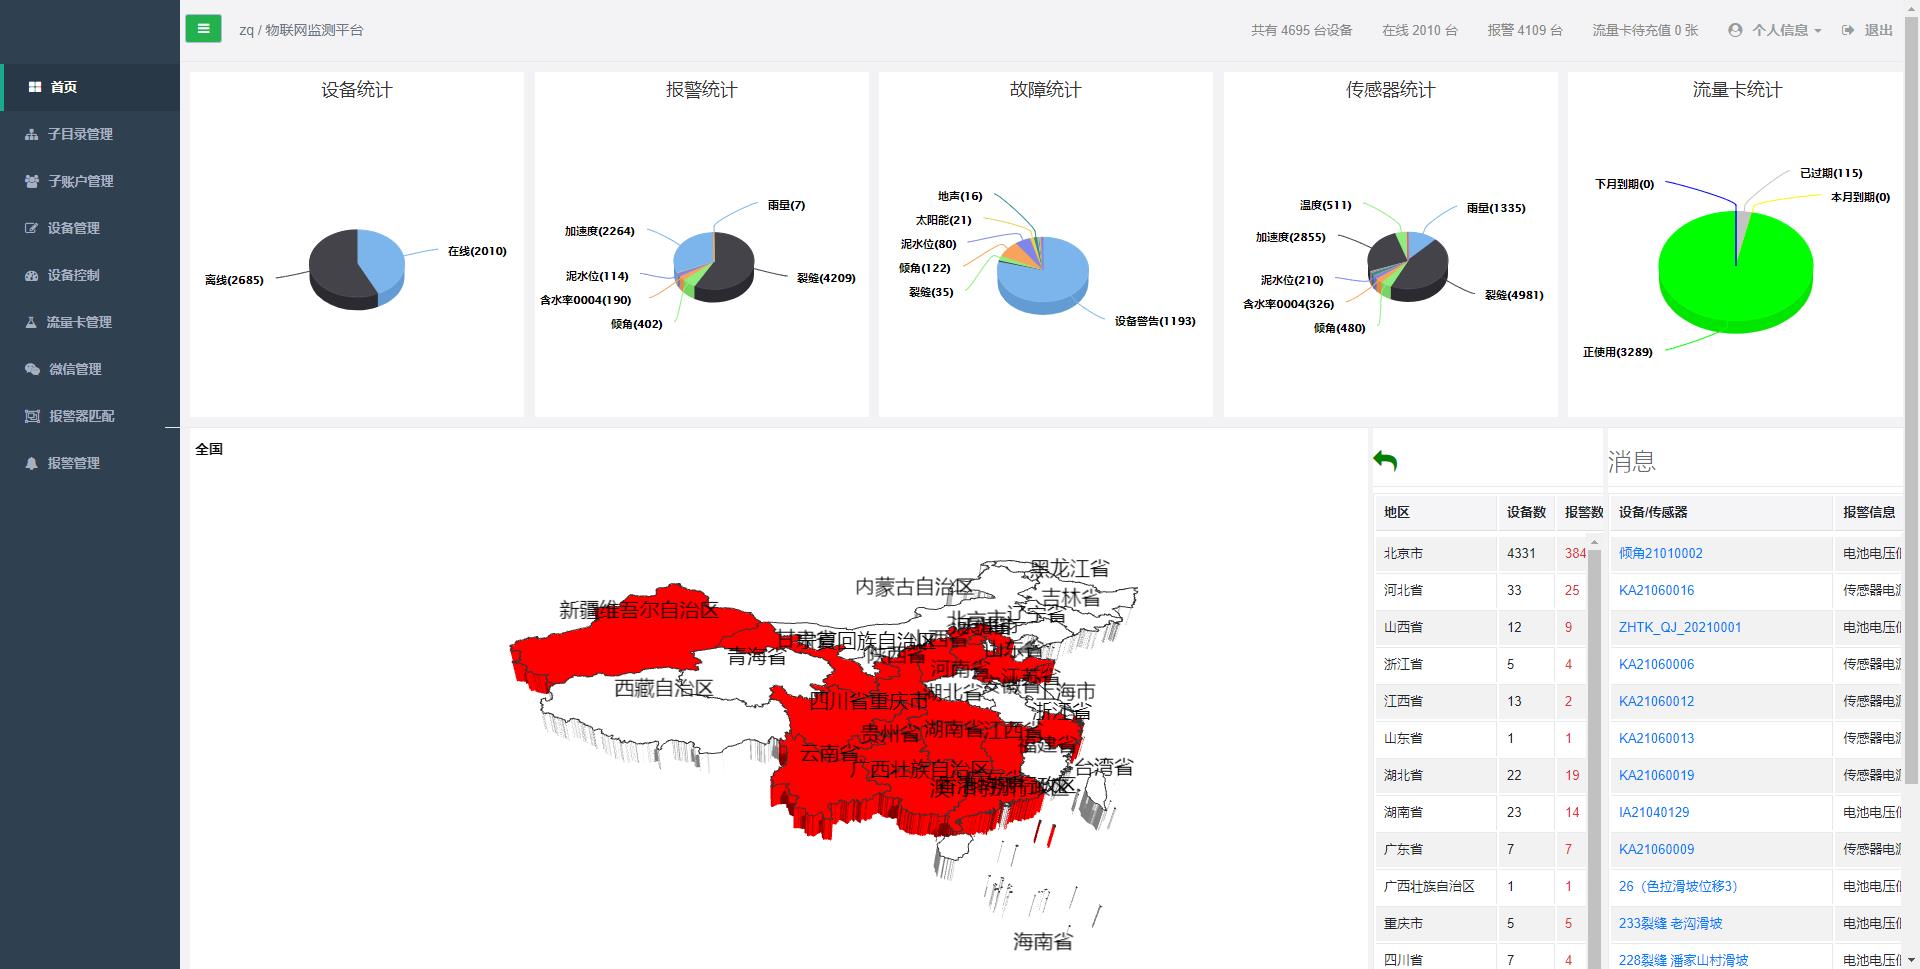1920x969 pixels.
Task: Click the 设备管理 edit icon
Action: click(32, 228)
